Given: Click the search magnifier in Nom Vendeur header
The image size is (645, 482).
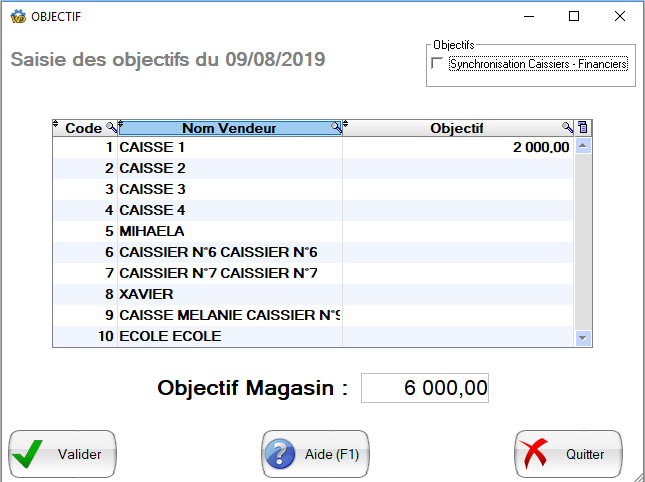Looking at the screenshot, I should coord(337,128).
